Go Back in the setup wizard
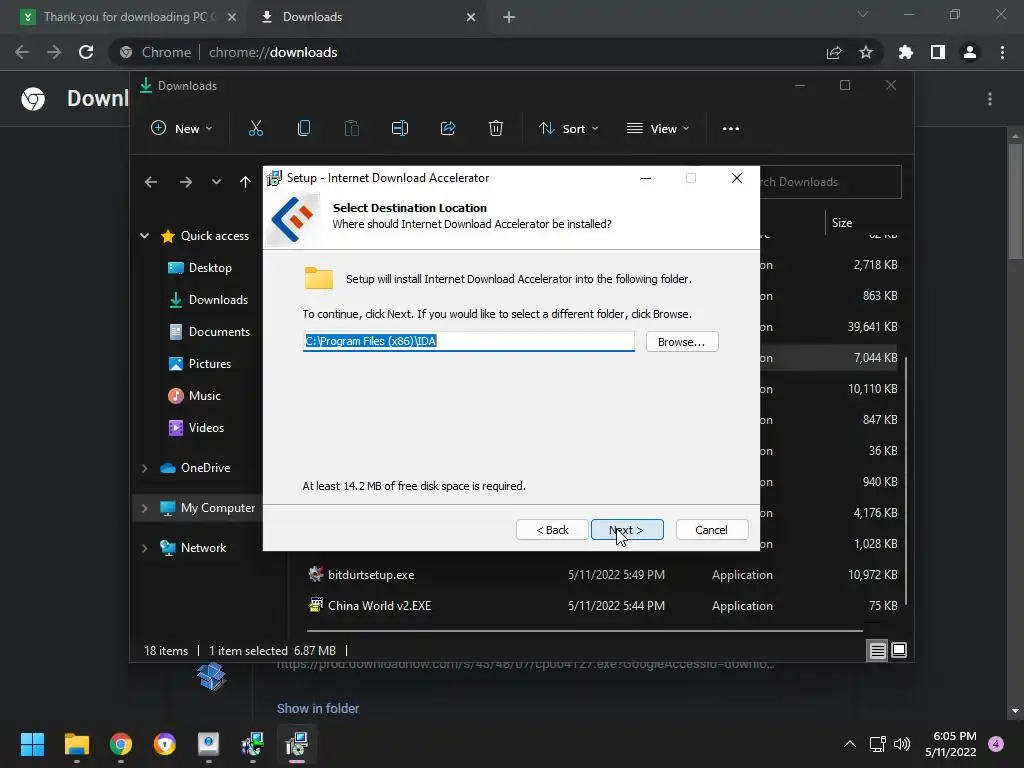 [x=552, y=530]
